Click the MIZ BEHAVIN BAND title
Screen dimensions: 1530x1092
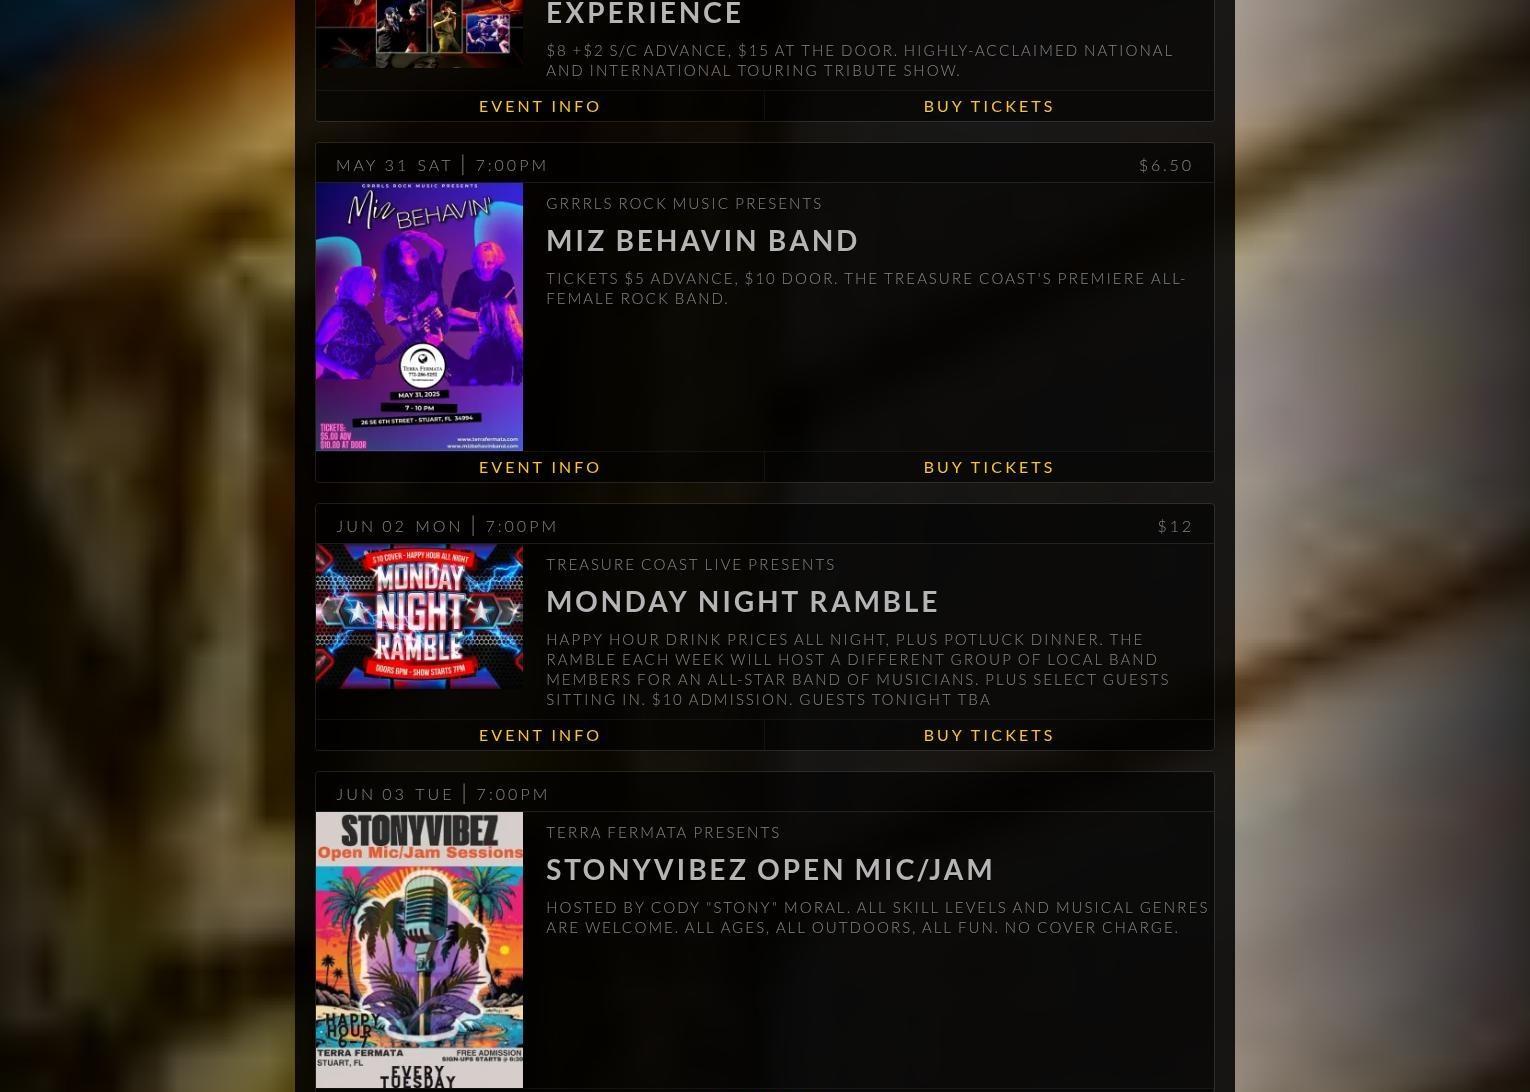point(702,240)
